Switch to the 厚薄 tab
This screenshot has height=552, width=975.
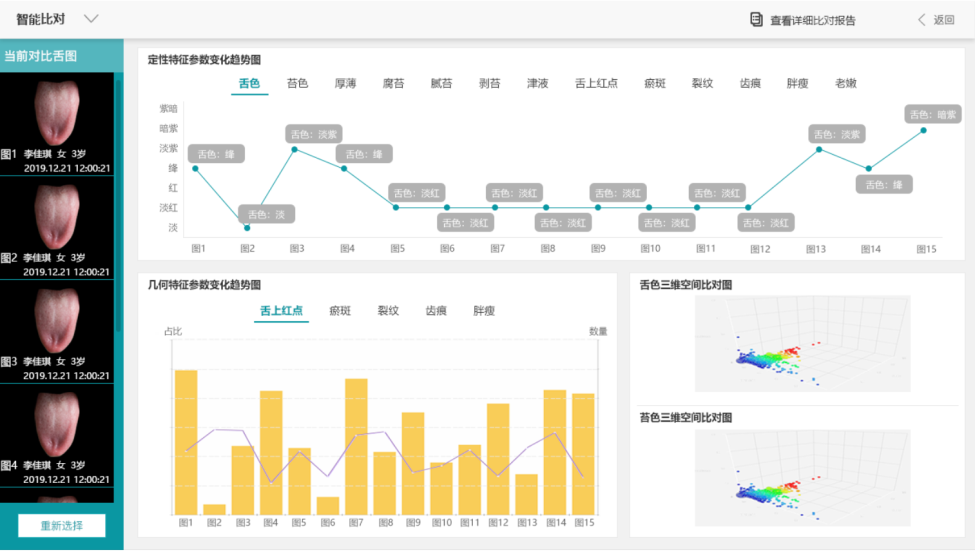[345, 83]
